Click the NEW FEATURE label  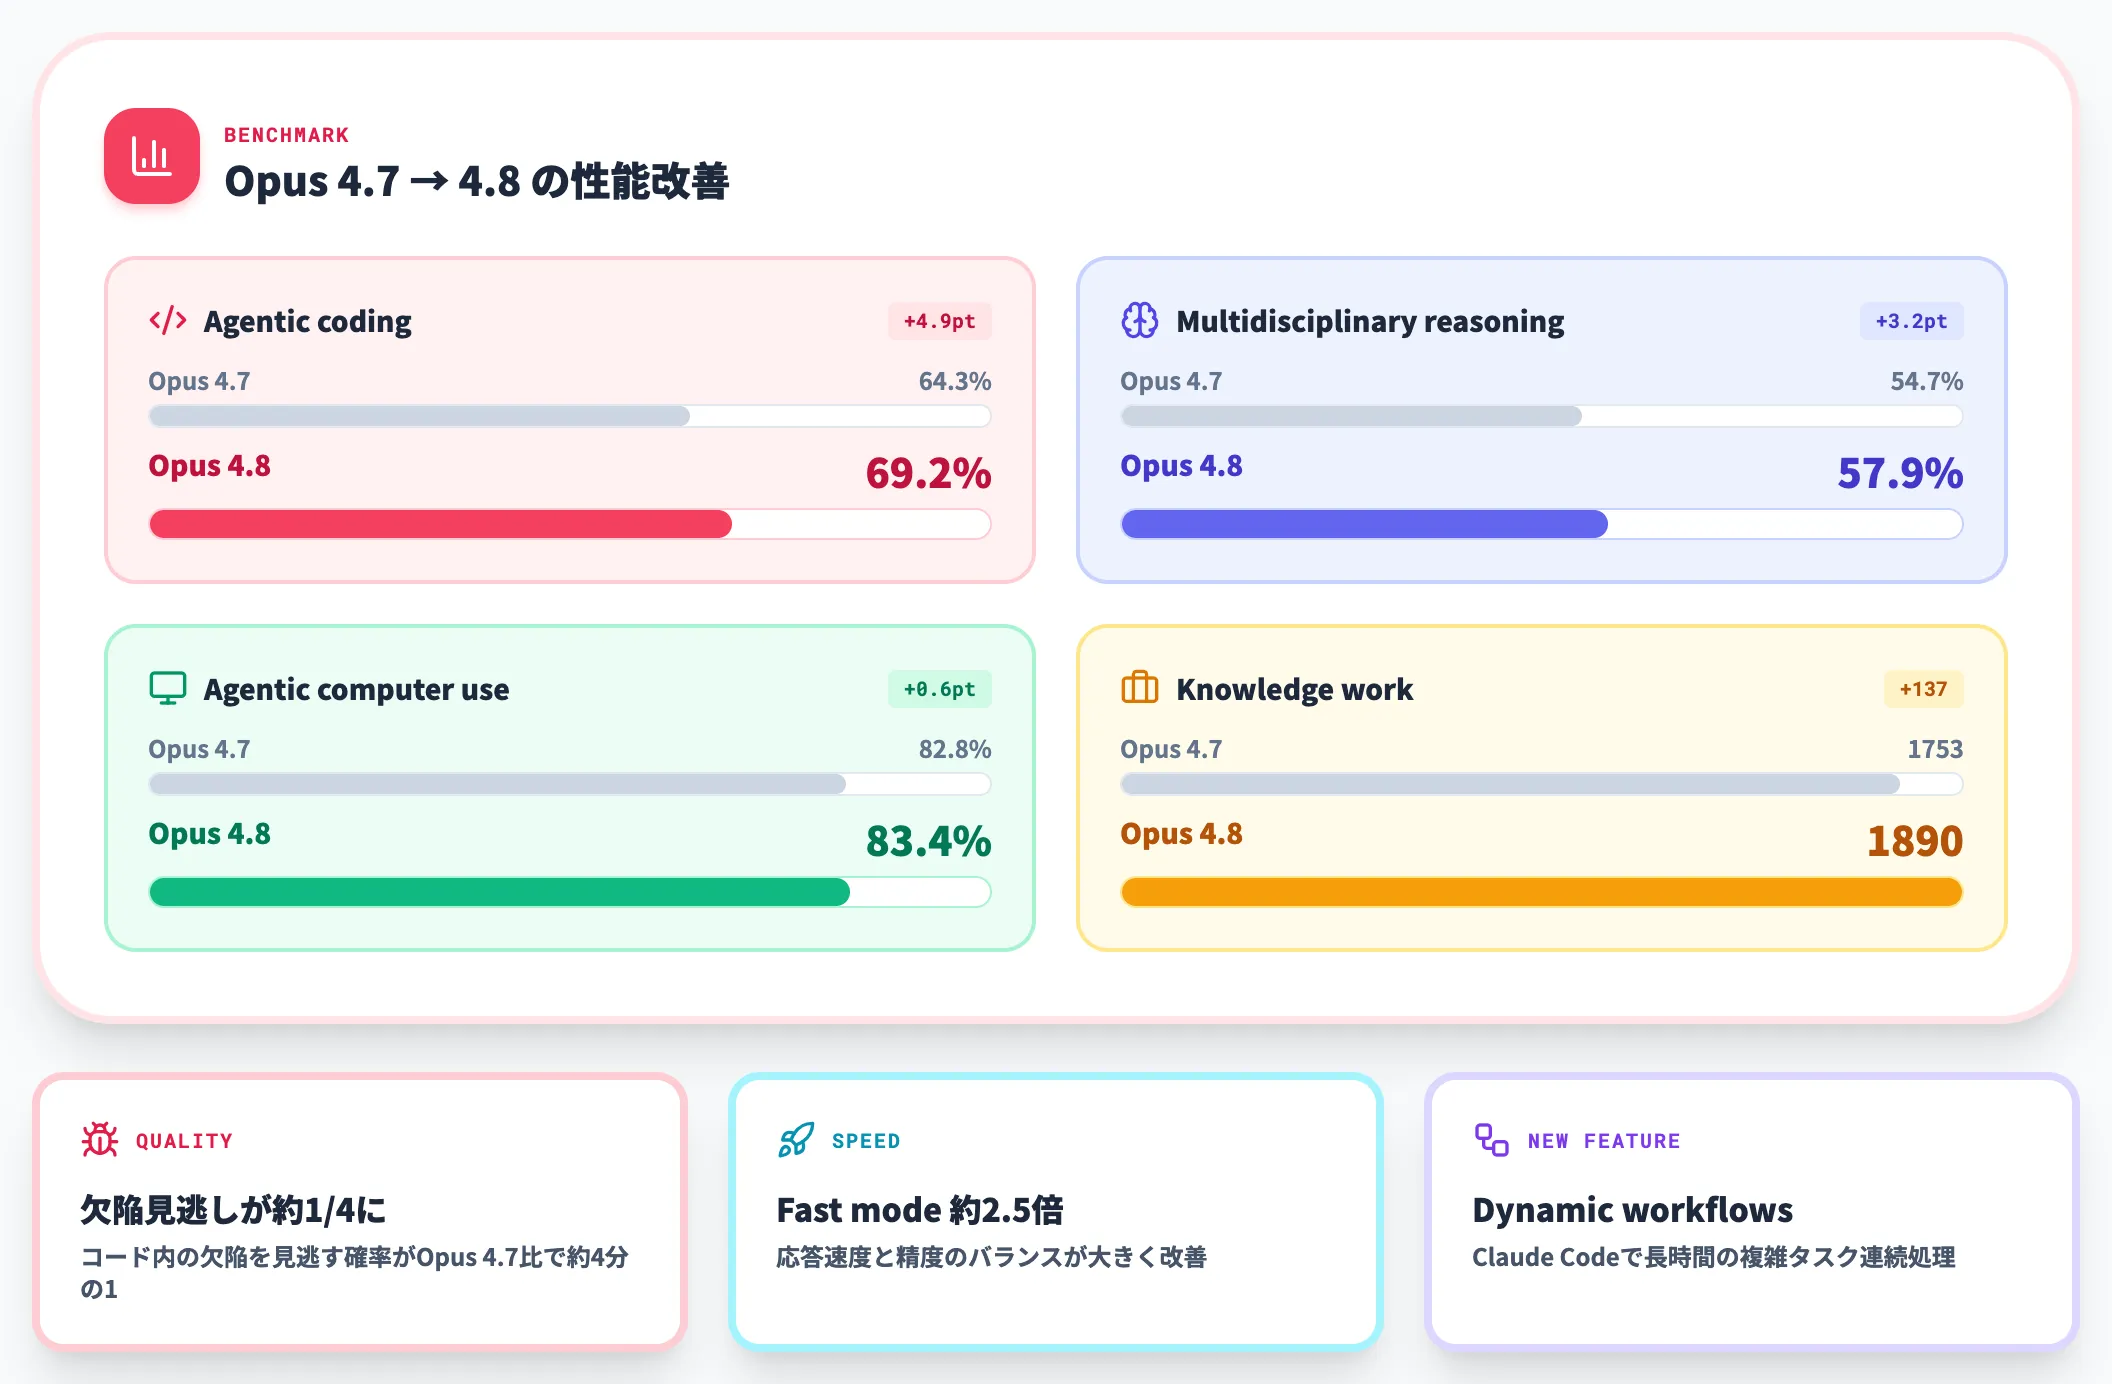click(x=1604, y=1141)
